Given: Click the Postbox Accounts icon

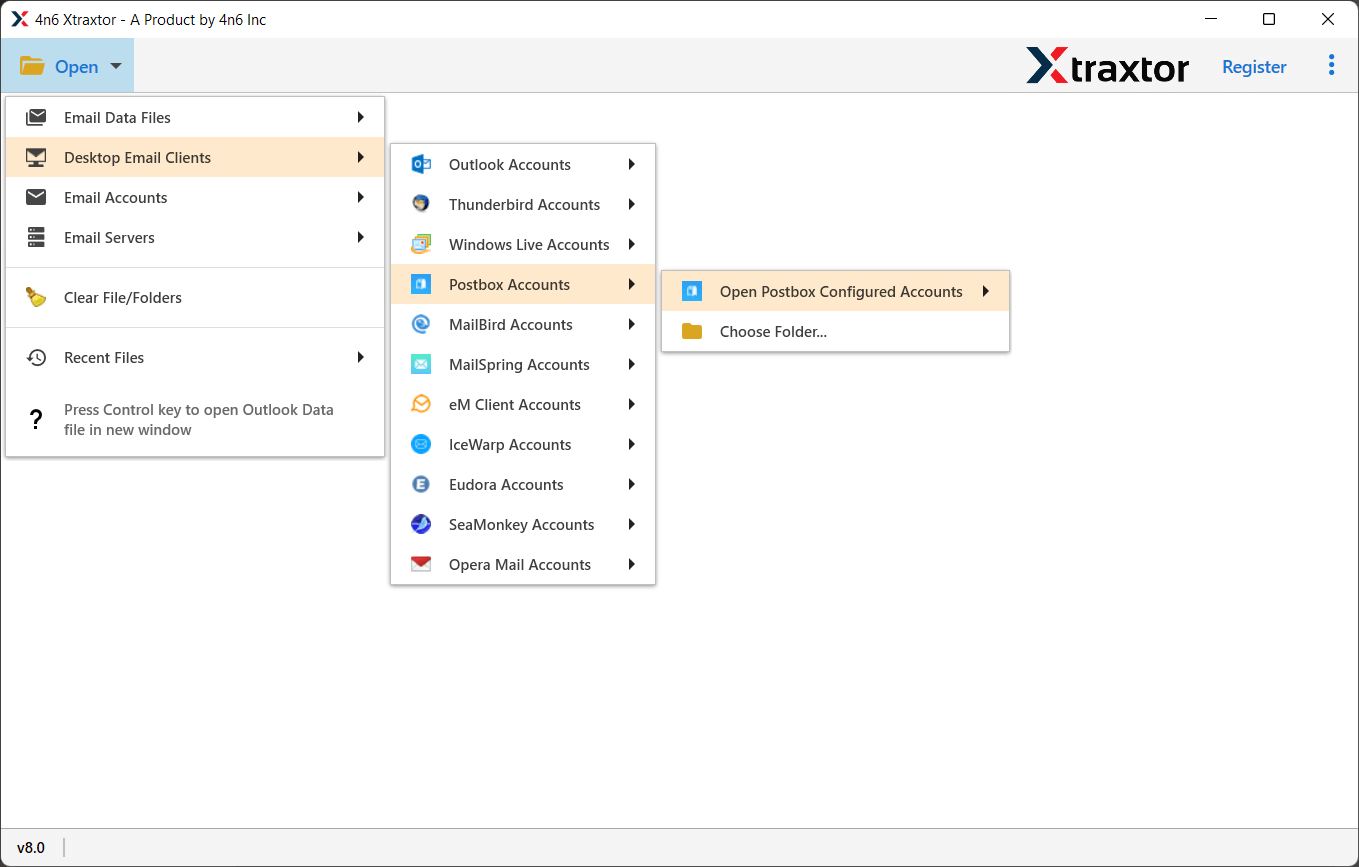Looking at the screenshot, I should (421, 284).
